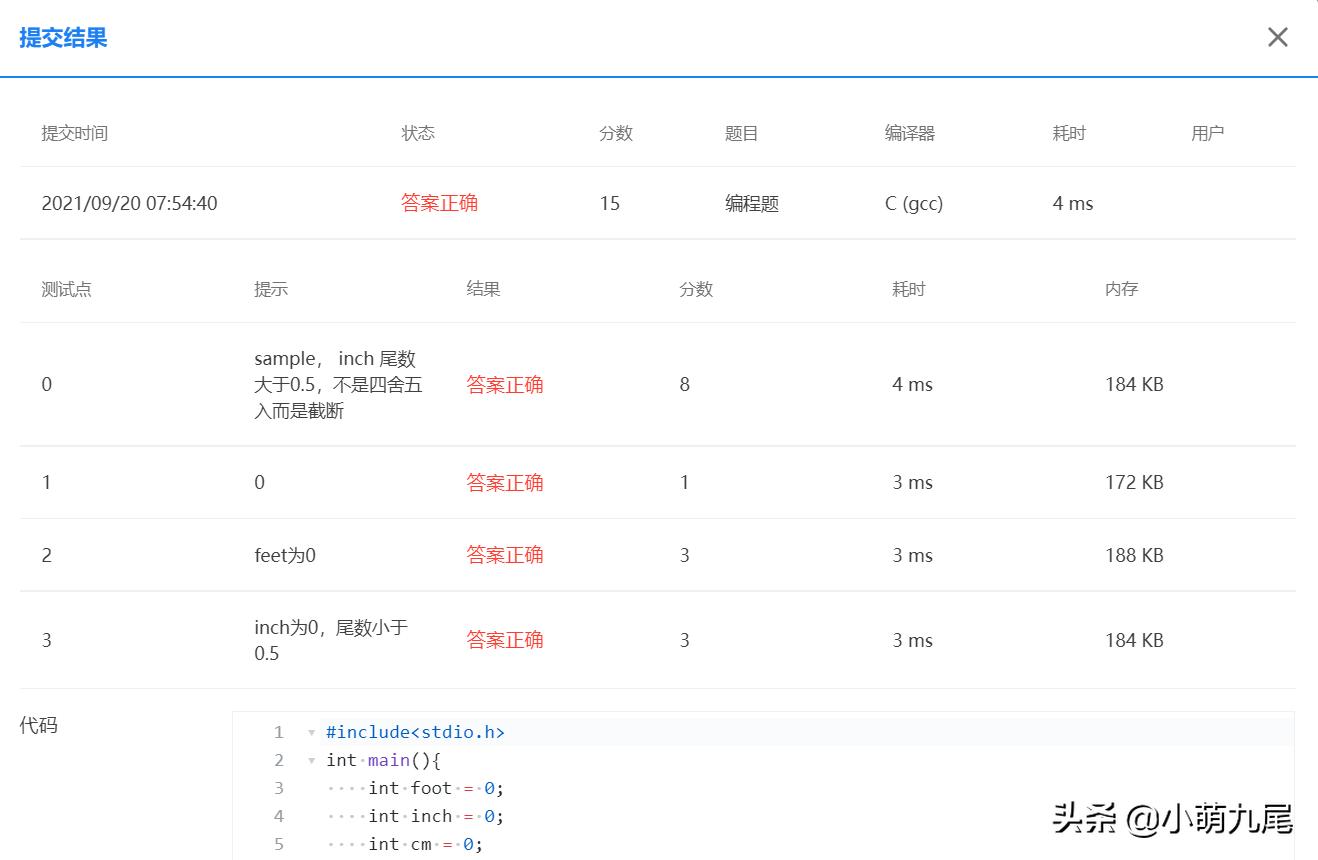Viewport: 1318px width, 860px height.
Task: Click the 代码 section label
Action: tap(36, 726)
